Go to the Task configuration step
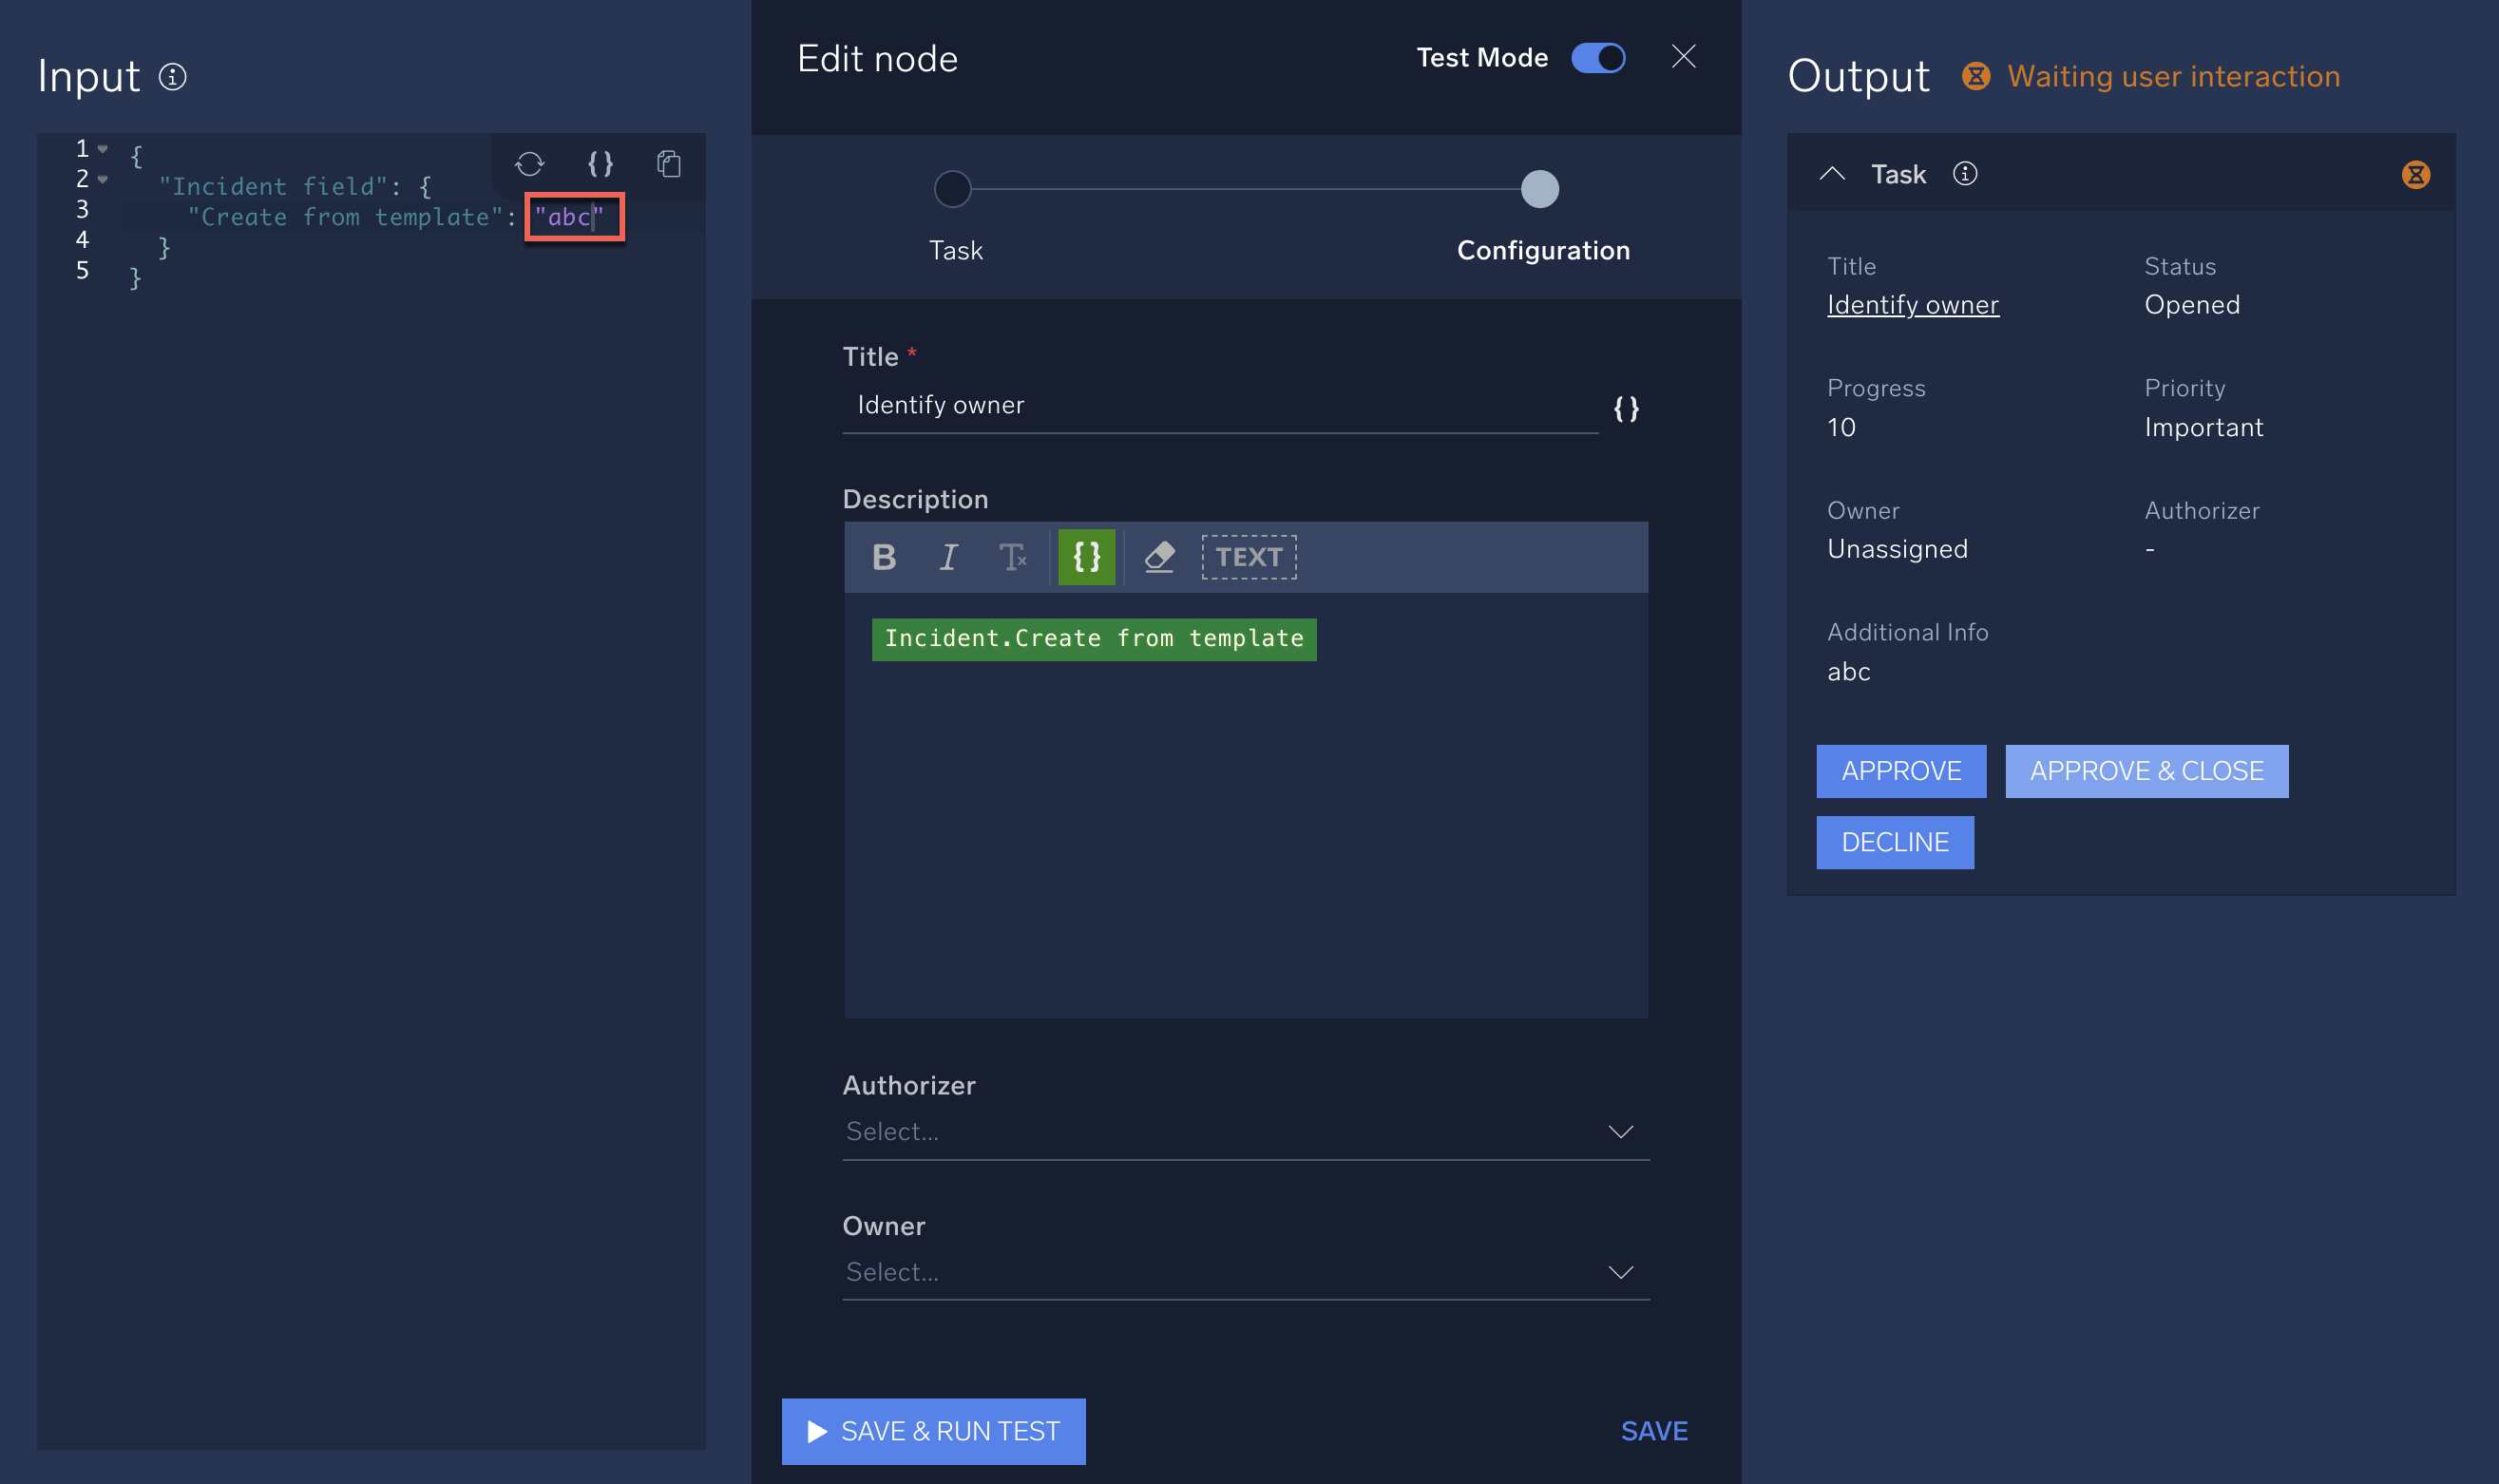This screenshot has height=1484, width=2499. [x=952, y=189]
